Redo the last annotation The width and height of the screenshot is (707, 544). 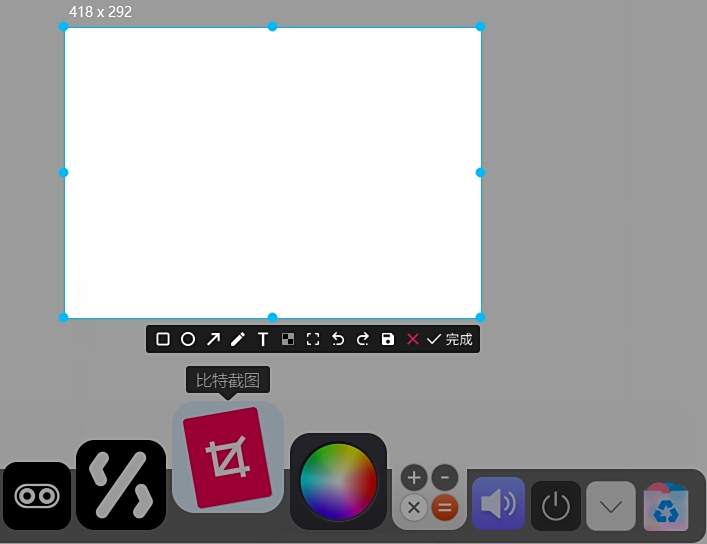pyautogui.click(x=363, y=339)
